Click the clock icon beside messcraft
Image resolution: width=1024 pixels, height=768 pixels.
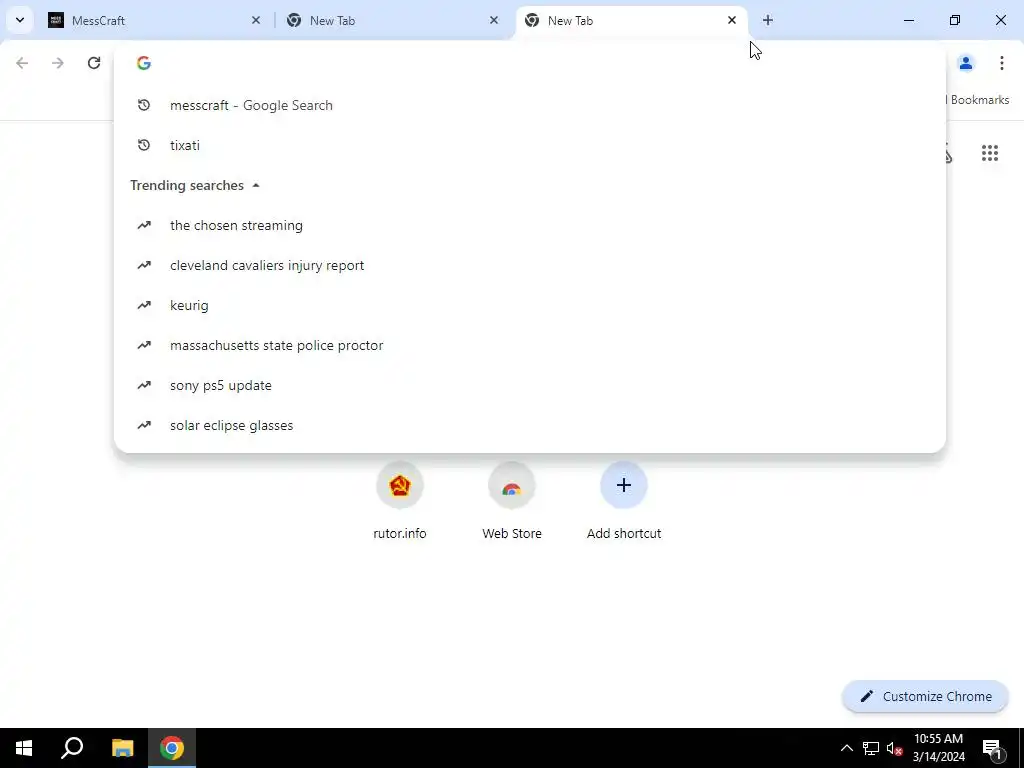[x=144, y=105]
